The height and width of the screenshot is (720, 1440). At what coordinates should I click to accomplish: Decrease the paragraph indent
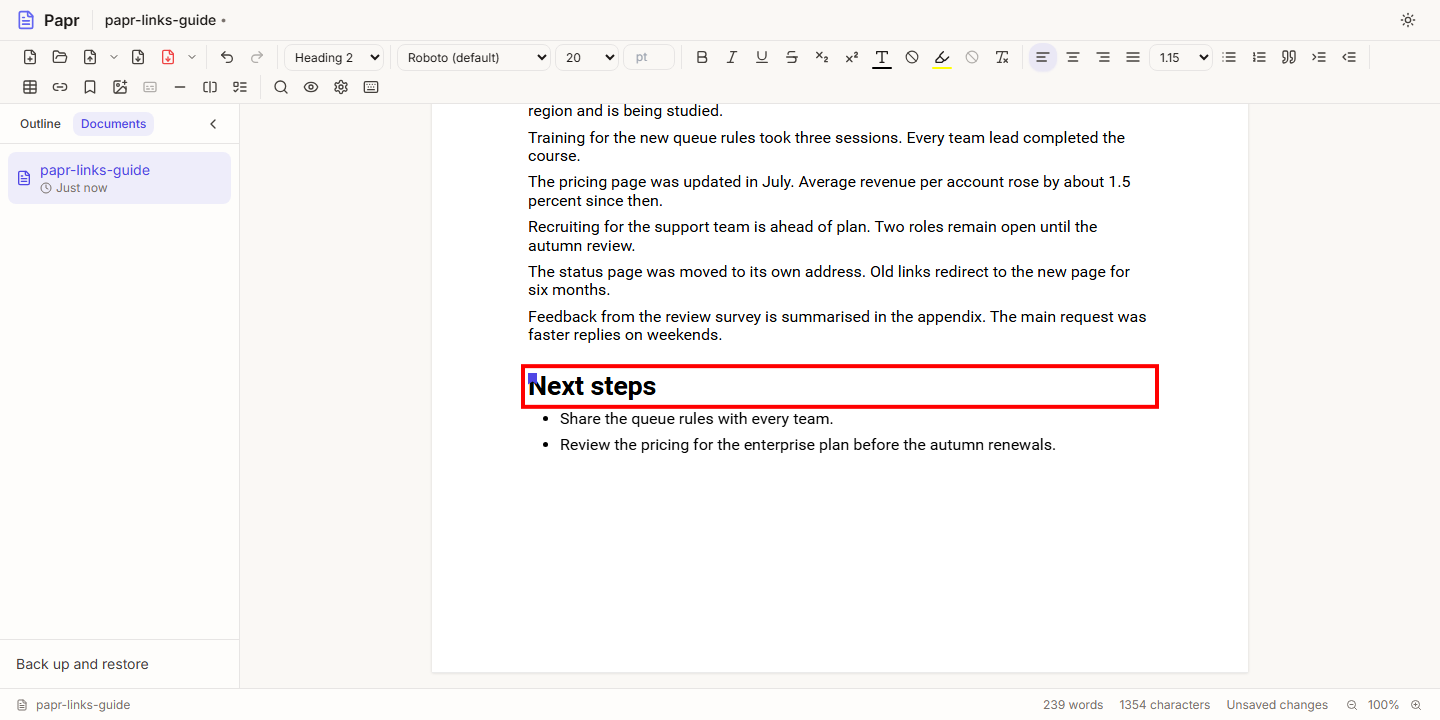[1349, 57]
